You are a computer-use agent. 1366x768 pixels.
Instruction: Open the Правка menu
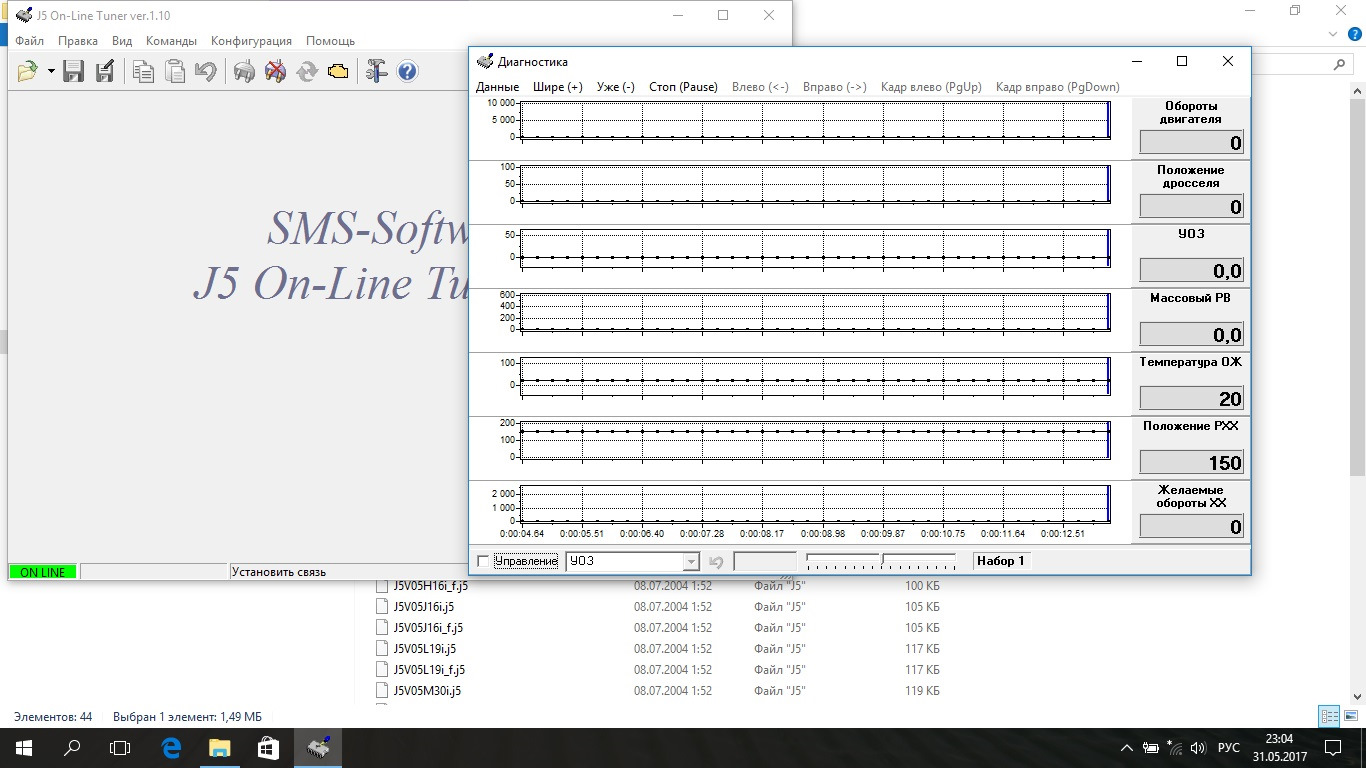[x=78, y=41]
